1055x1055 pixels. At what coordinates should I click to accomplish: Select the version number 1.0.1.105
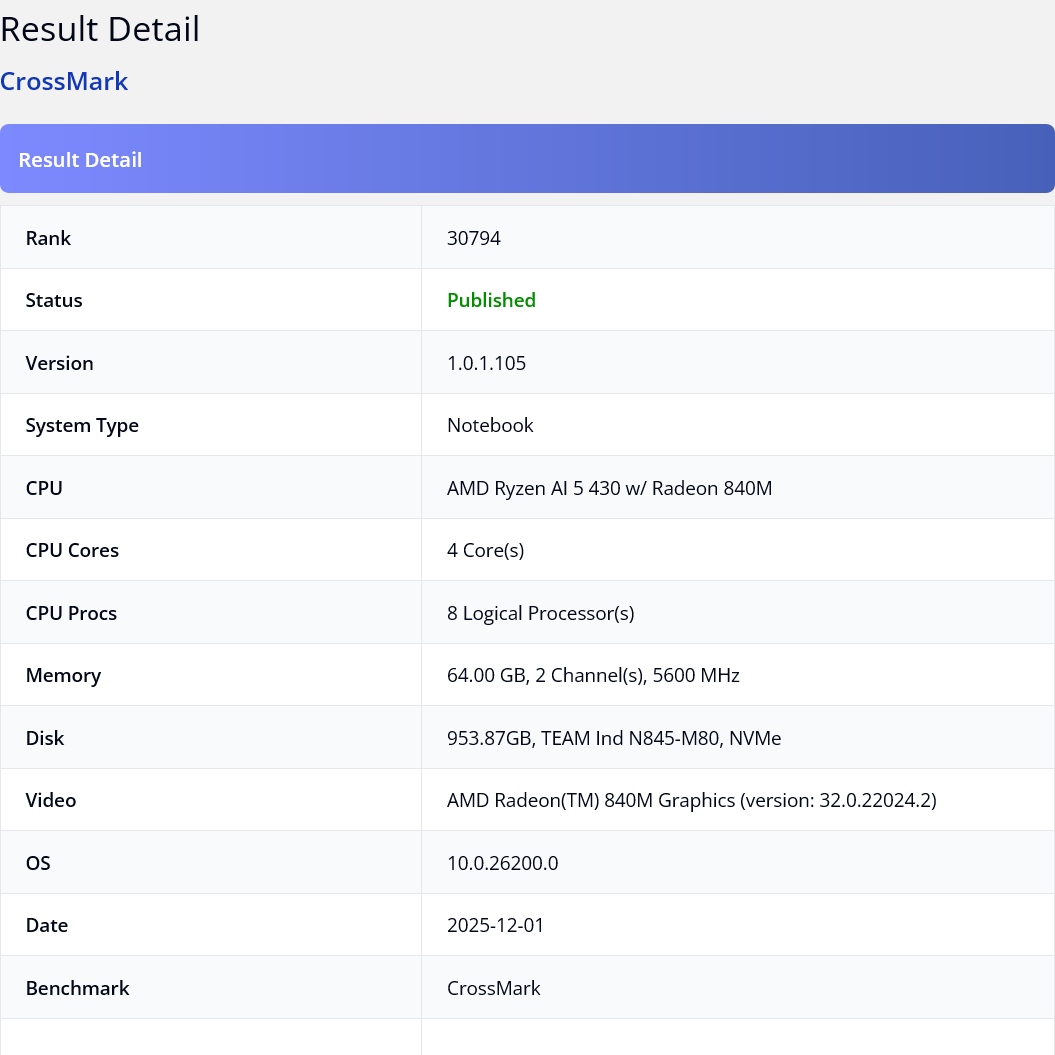click(486, 363)
